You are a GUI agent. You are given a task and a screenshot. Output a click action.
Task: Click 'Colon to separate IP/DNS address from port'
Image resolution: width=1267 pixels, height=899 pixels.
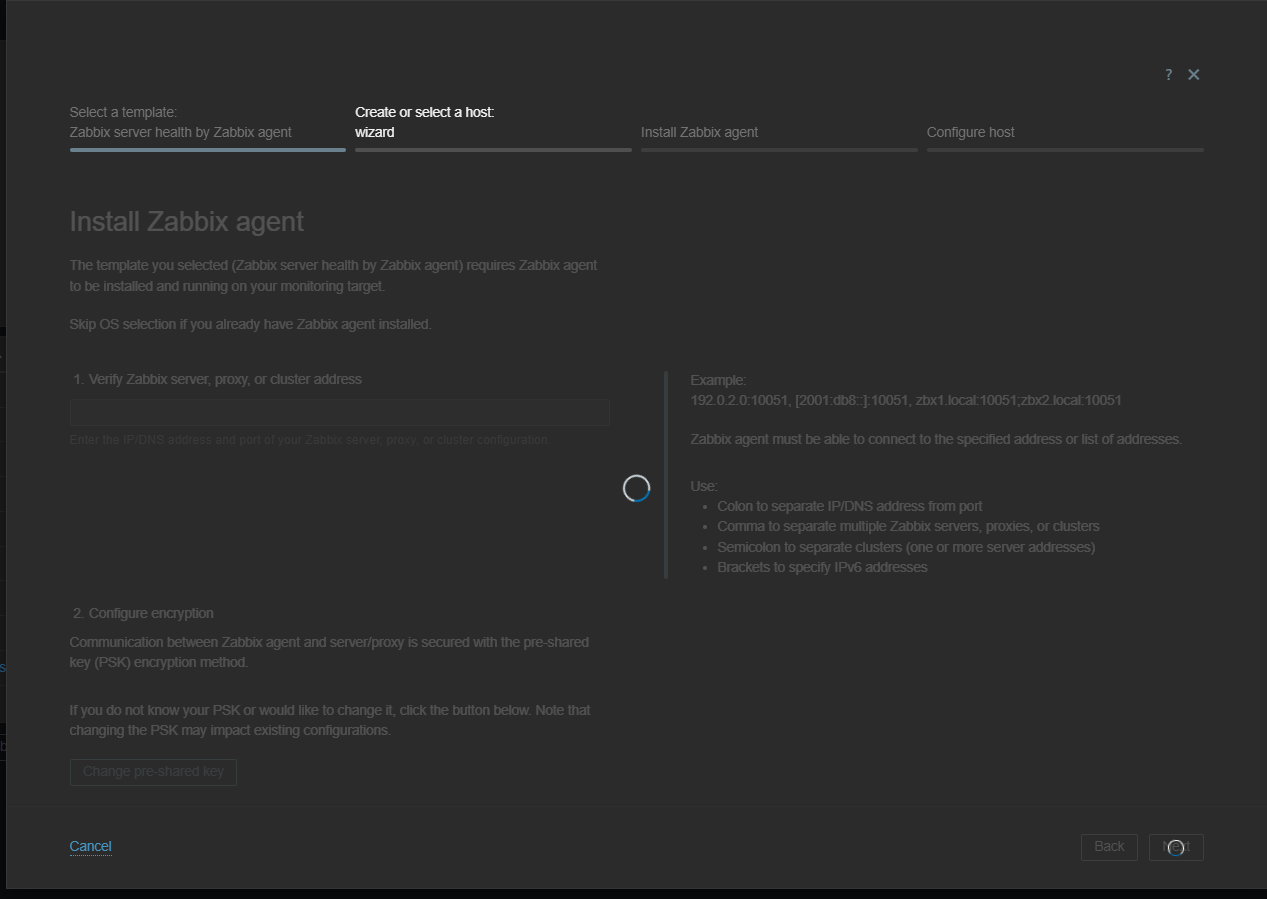850,506
